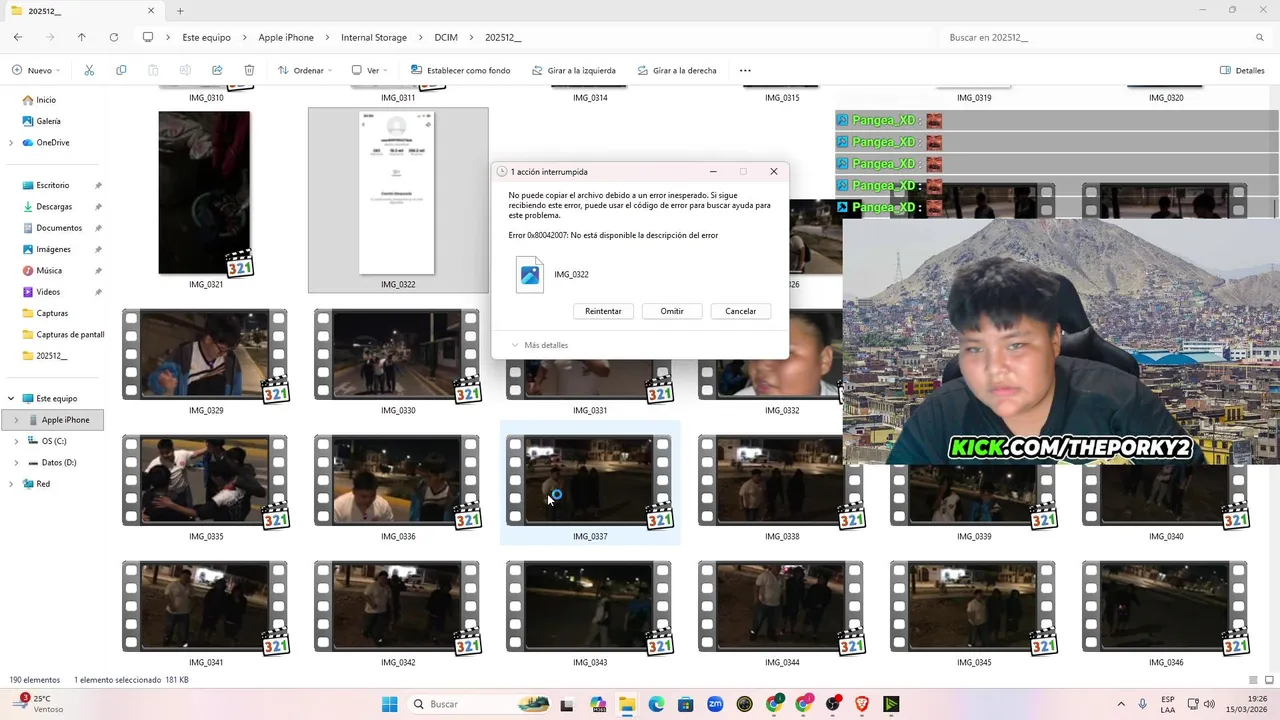The height and width of the screenshot is (720, 1280).
Task: Click the Cut scissors icon in toolbar
Action: [x=89, y=70]
